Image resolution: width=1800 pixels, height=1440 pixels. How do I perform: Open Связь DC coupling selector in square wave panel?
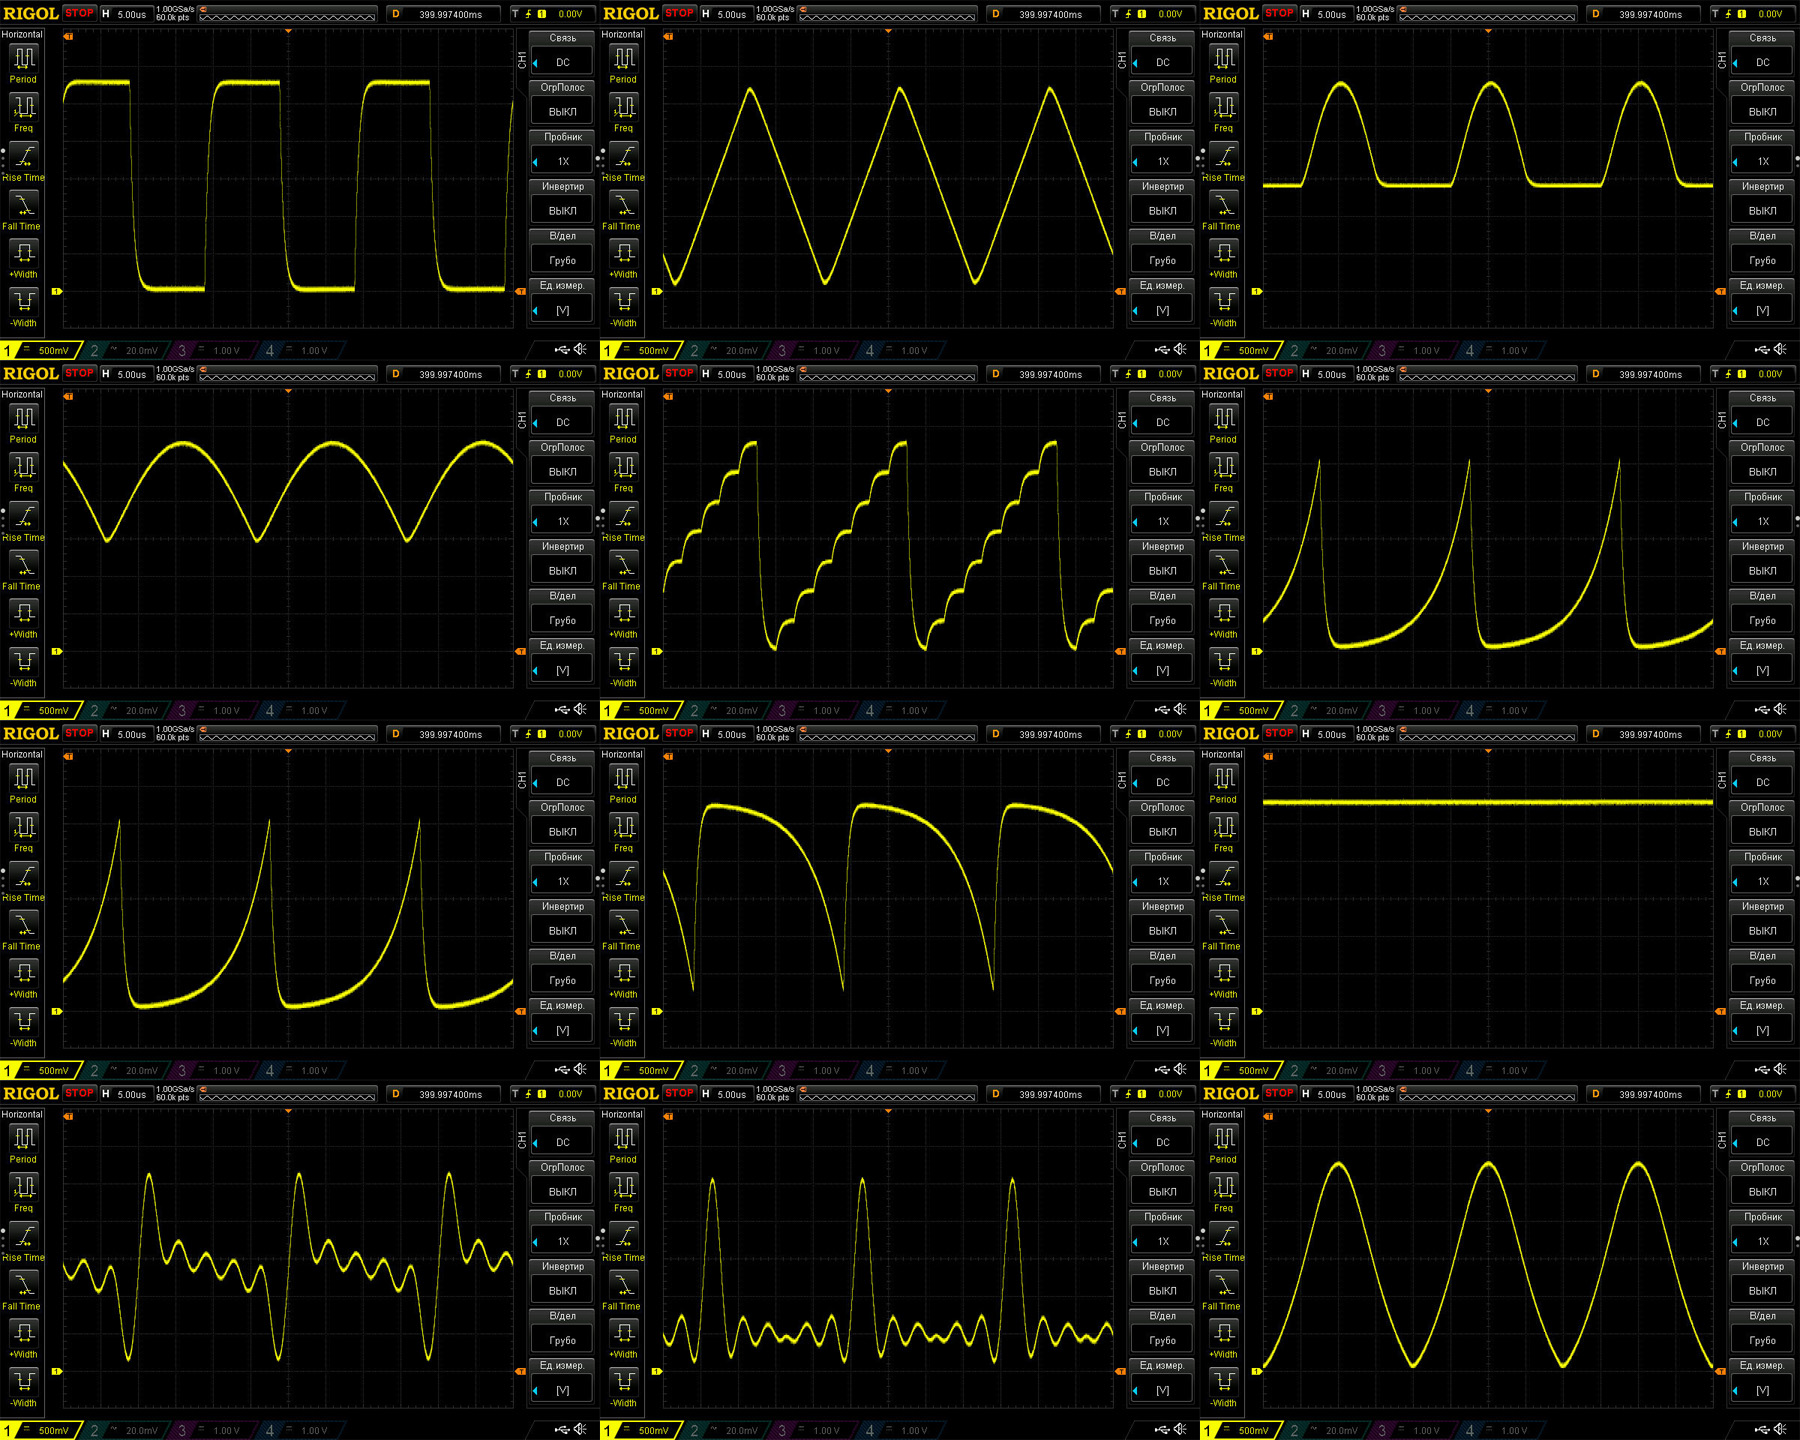(x=562, y=62)
